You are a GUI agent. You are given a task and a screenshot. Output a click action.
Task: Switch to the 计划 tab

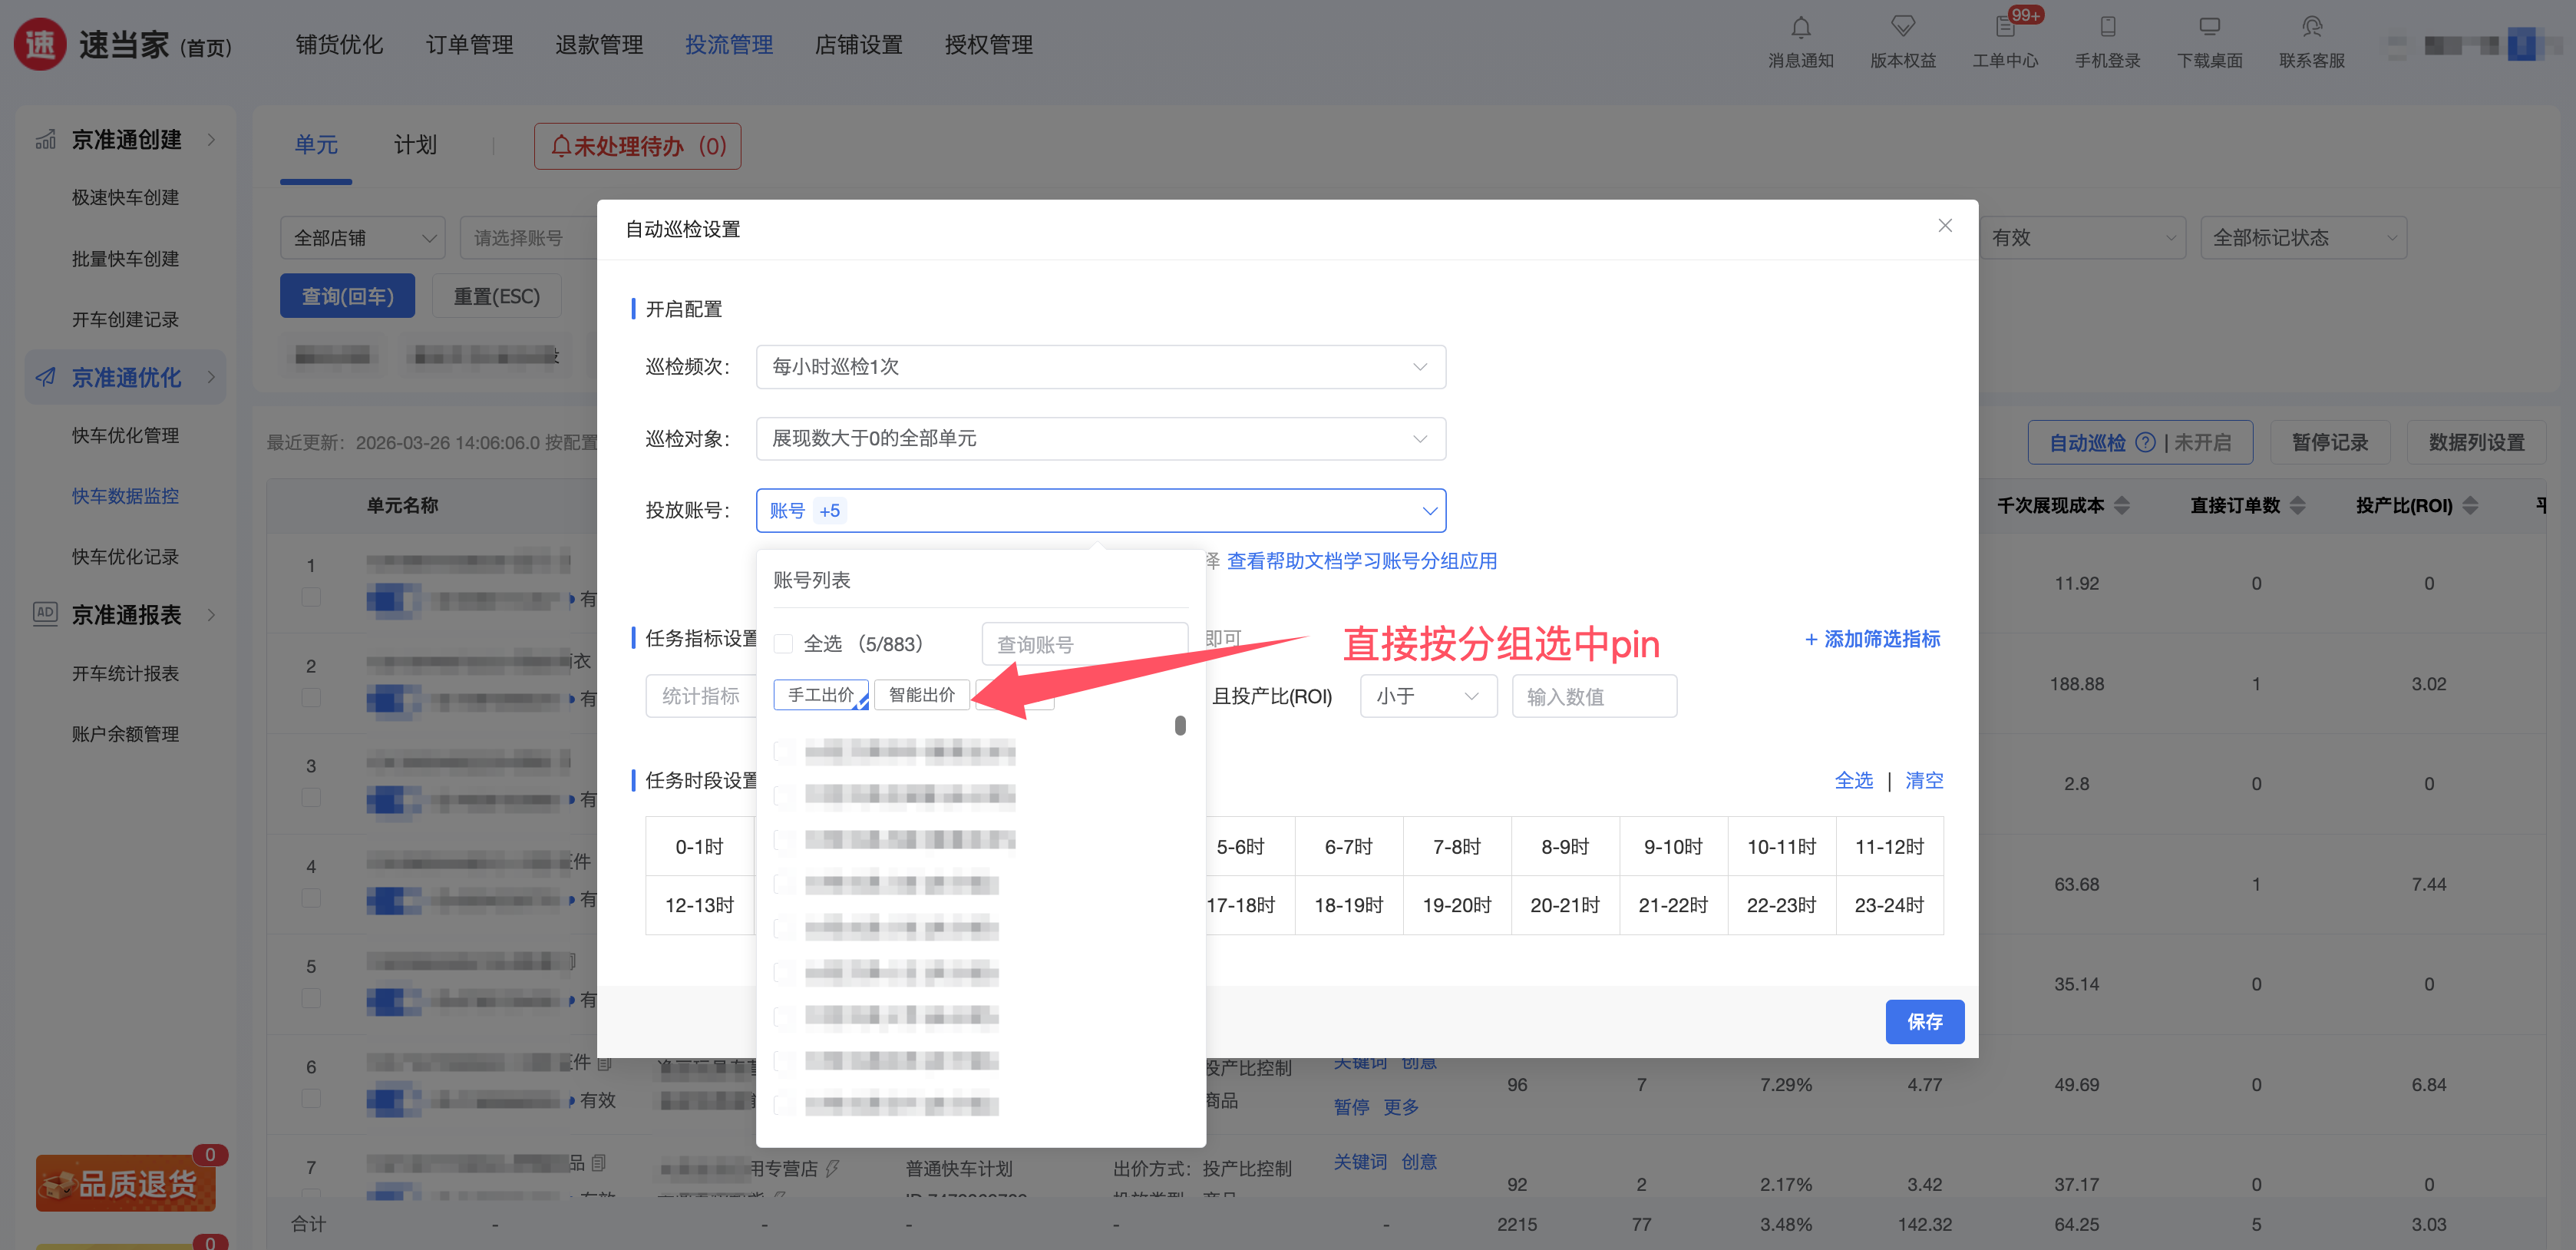415,145
